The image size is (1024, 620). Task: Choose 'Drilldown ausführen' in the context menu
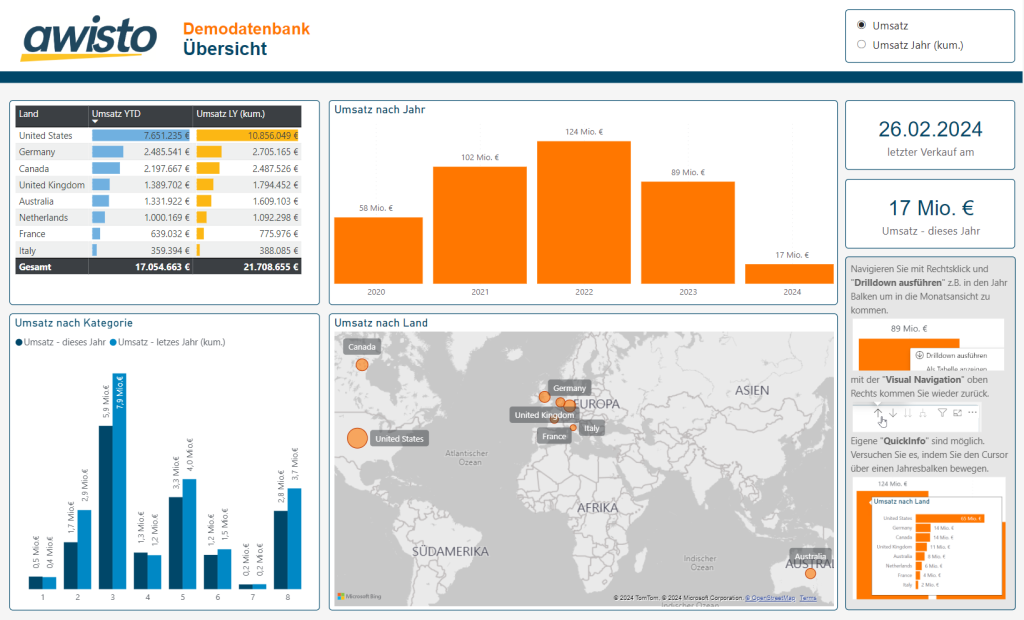click(x=951, y=356)
